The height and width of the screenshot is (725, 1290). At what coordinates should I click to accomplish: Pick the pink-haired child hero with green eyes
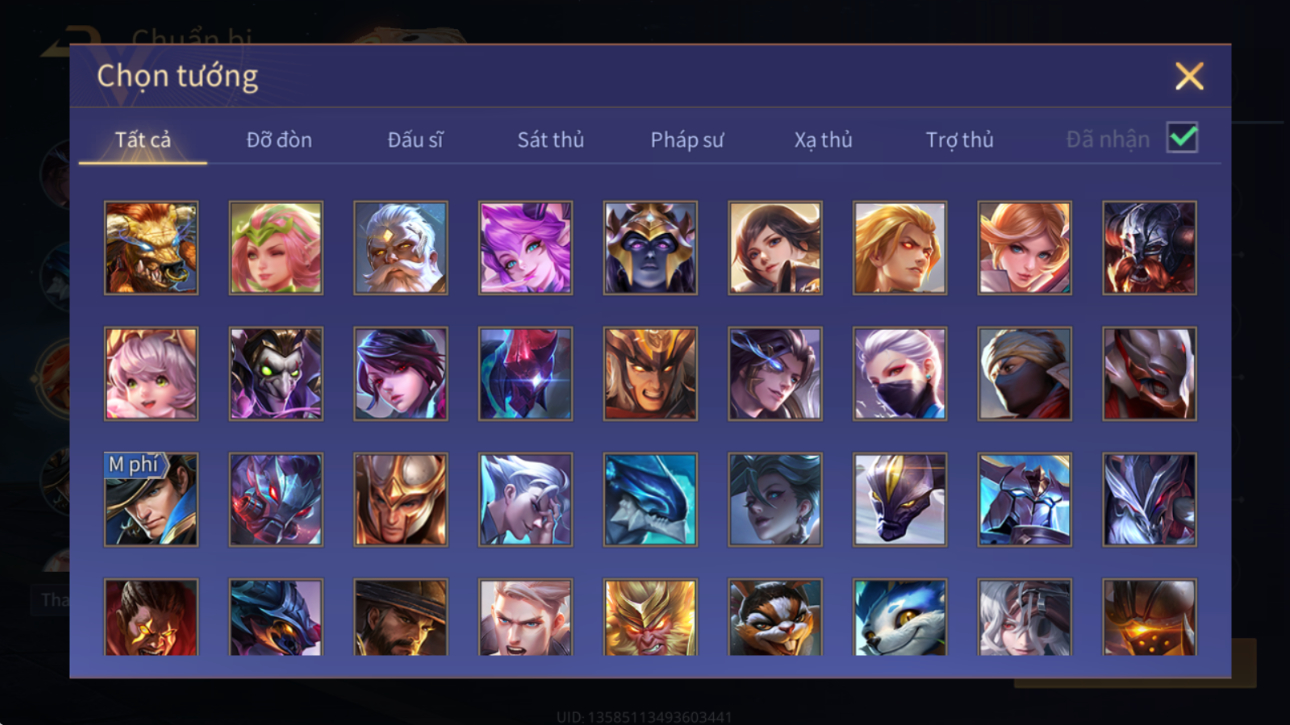[x=151, y=373]
